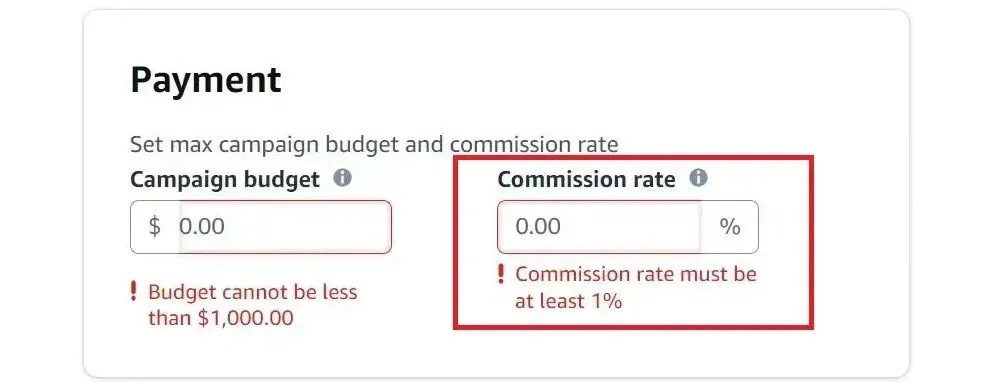Screen dimensions: 998x382
Task: Click the exclamation icon beside commission rate error
Action: tap(500, 274)
